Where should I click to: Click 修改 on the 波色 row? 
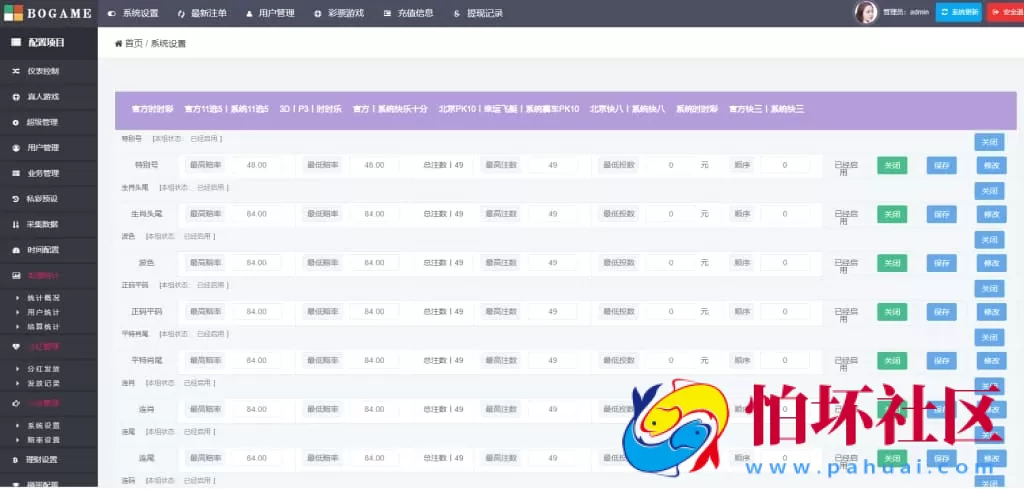[x=991, y=263]
